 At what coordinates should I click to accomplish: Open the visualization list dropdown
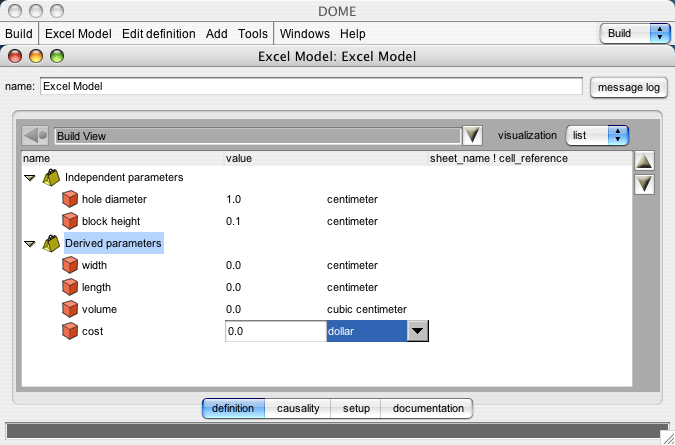(x=597, y=136)
